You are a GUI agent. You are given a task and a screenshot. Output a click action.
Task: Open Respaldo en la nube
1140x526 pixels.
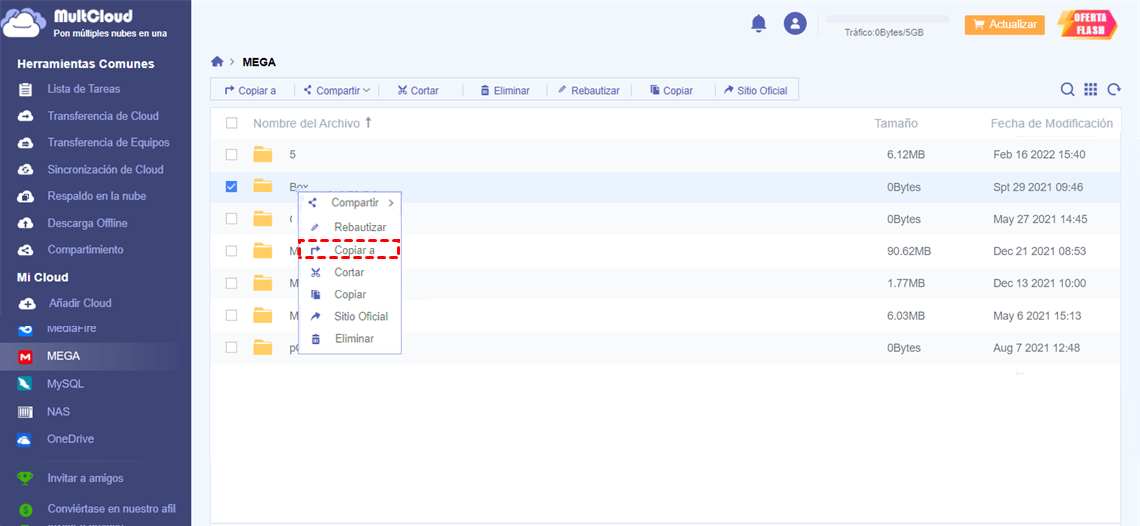(95, 196)
